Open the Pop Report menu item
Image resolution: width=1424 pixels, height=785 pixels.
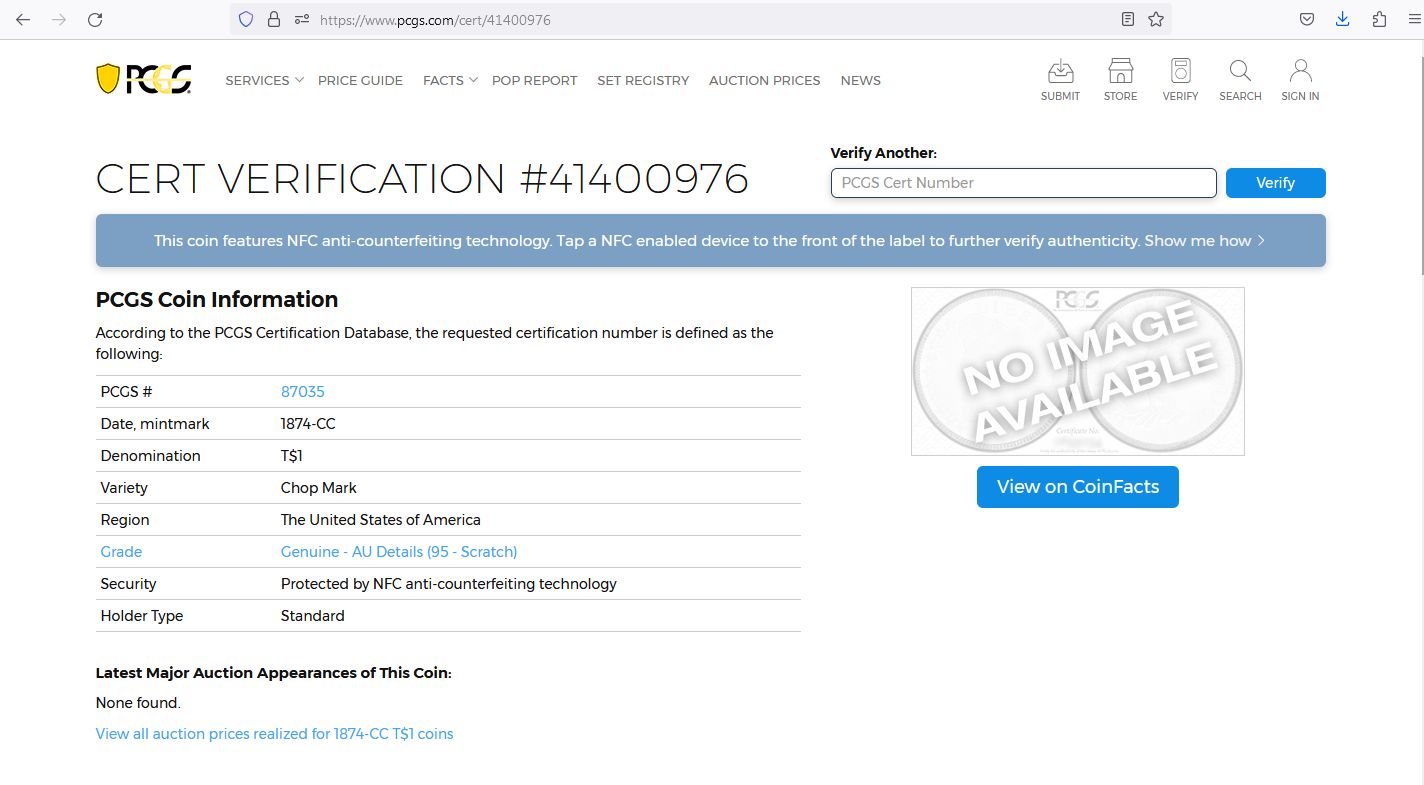(x=534, y=80)
